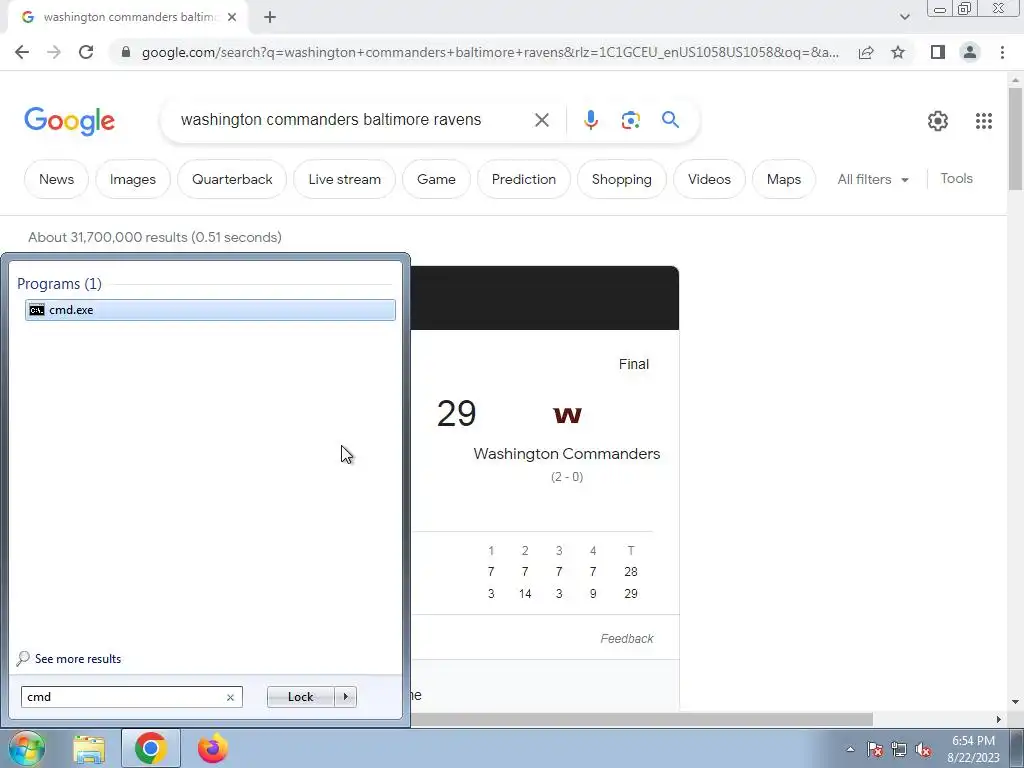Open Windows Explorer from the taskbar
1024x768 pixels.
point(89,749)
